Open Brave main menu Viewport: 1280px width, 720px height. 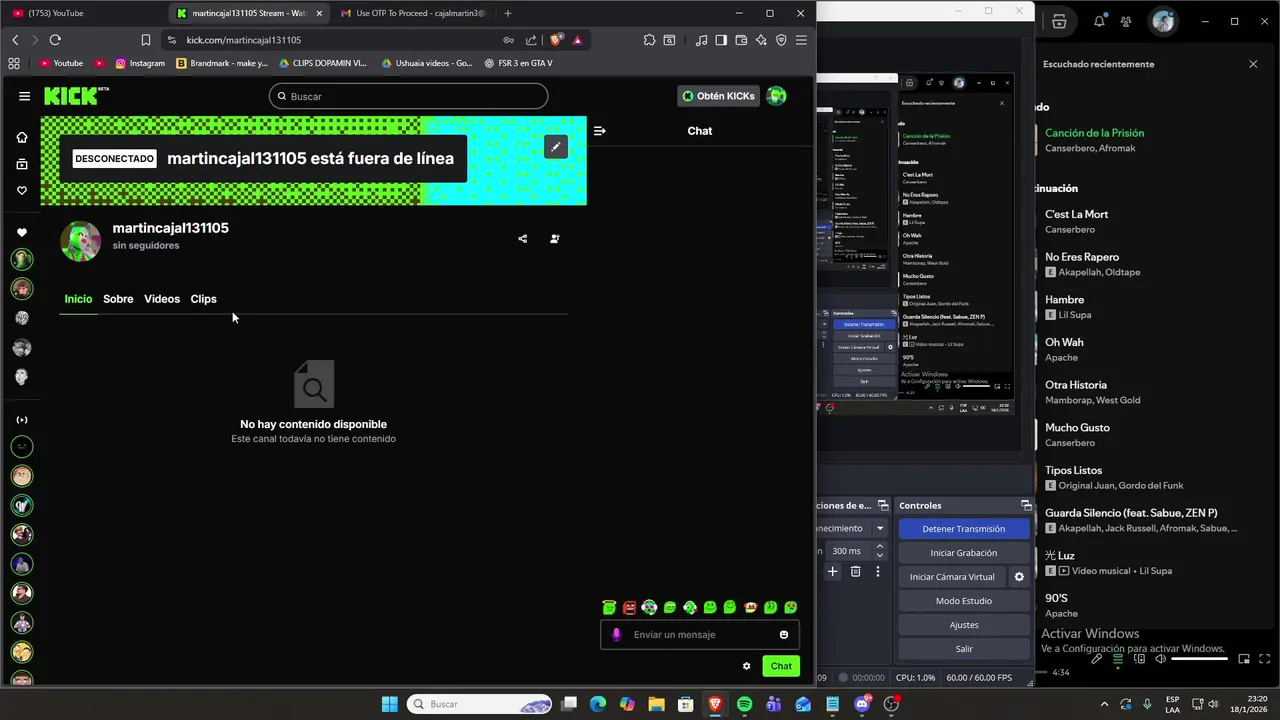tap(801, 40)
